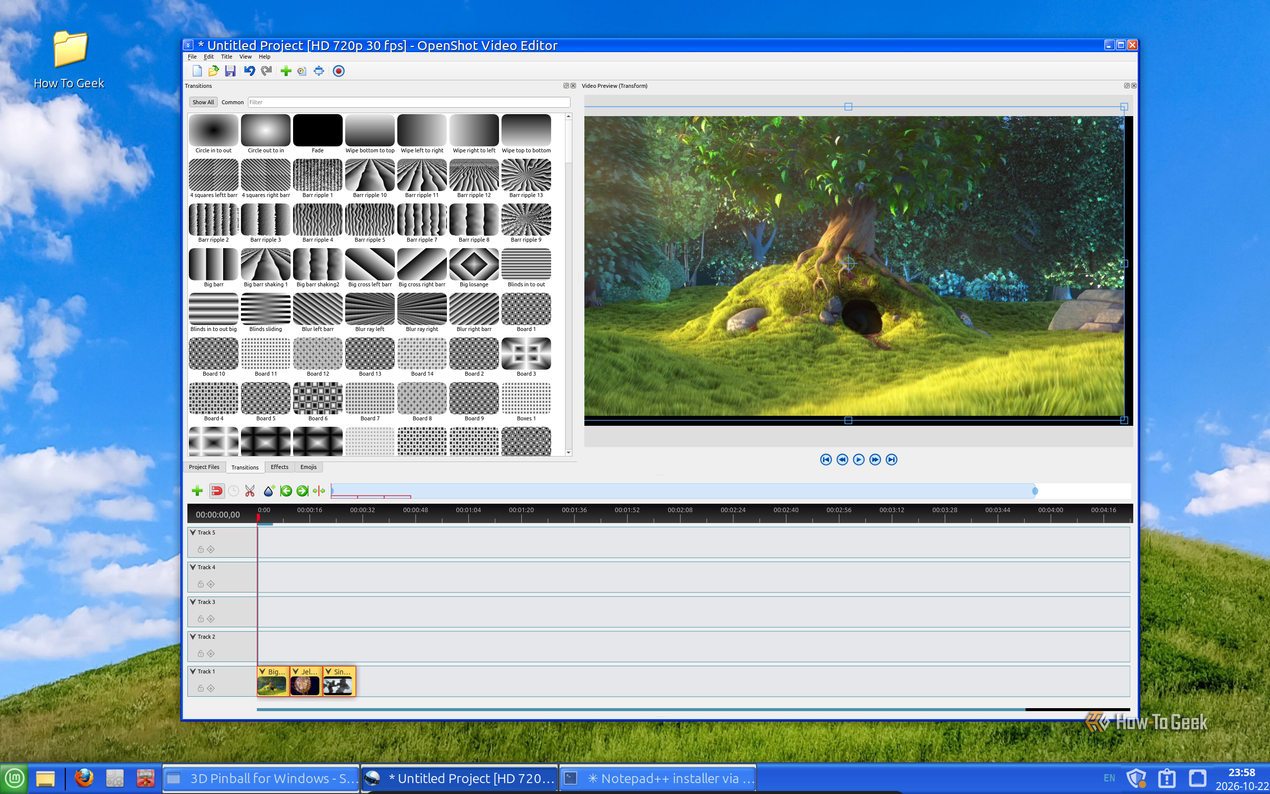This screenshot has width=1270, height=794.
Task: Open a project with the folder icon
Action: (213, 71)
